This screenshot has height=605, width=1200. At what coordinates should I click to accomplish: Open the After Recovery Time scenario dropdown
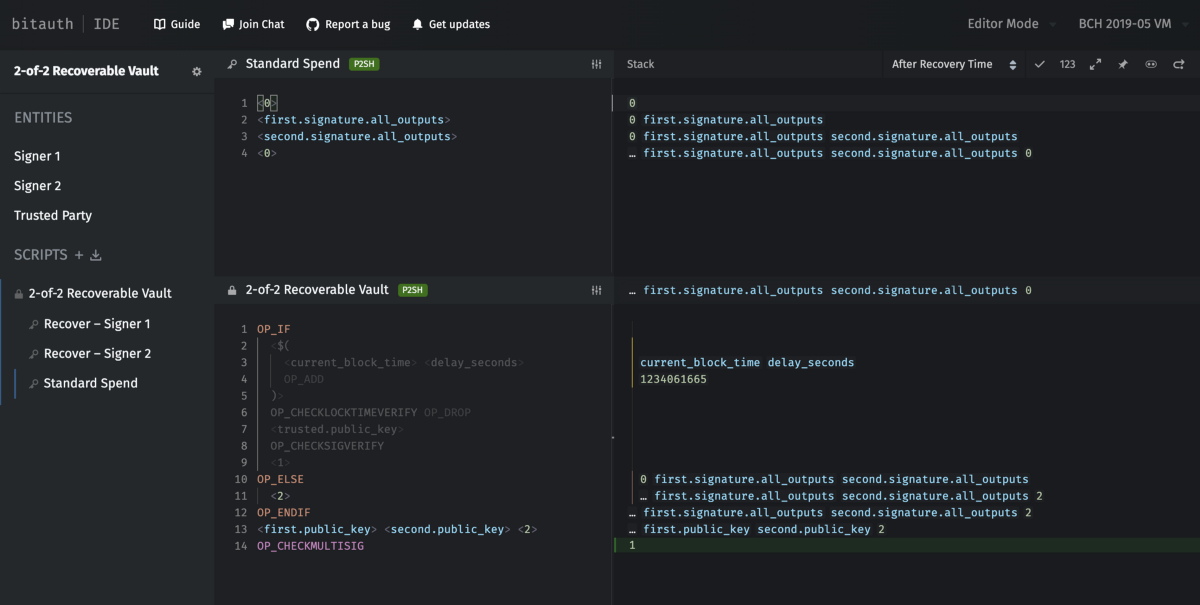(x=950, y=63)
